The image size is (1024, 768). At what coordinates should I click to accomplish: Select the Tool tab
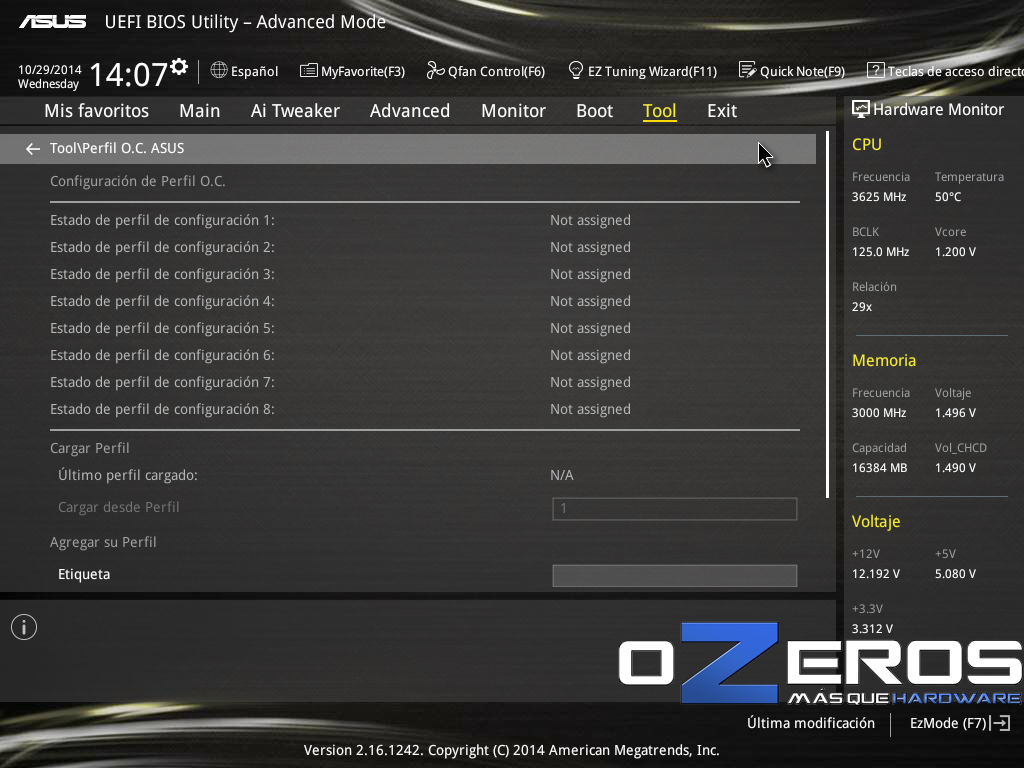[660, 111]
